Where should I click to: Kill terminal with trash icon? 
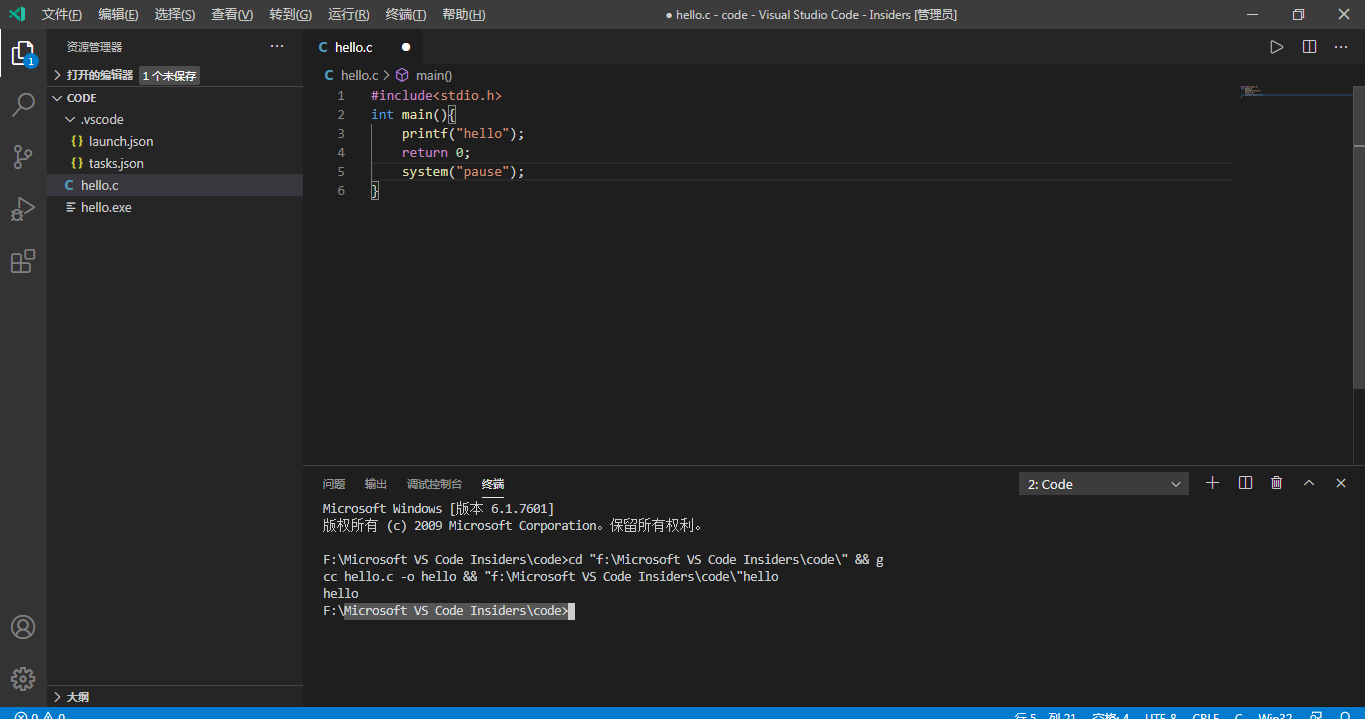coord(1277,483)
